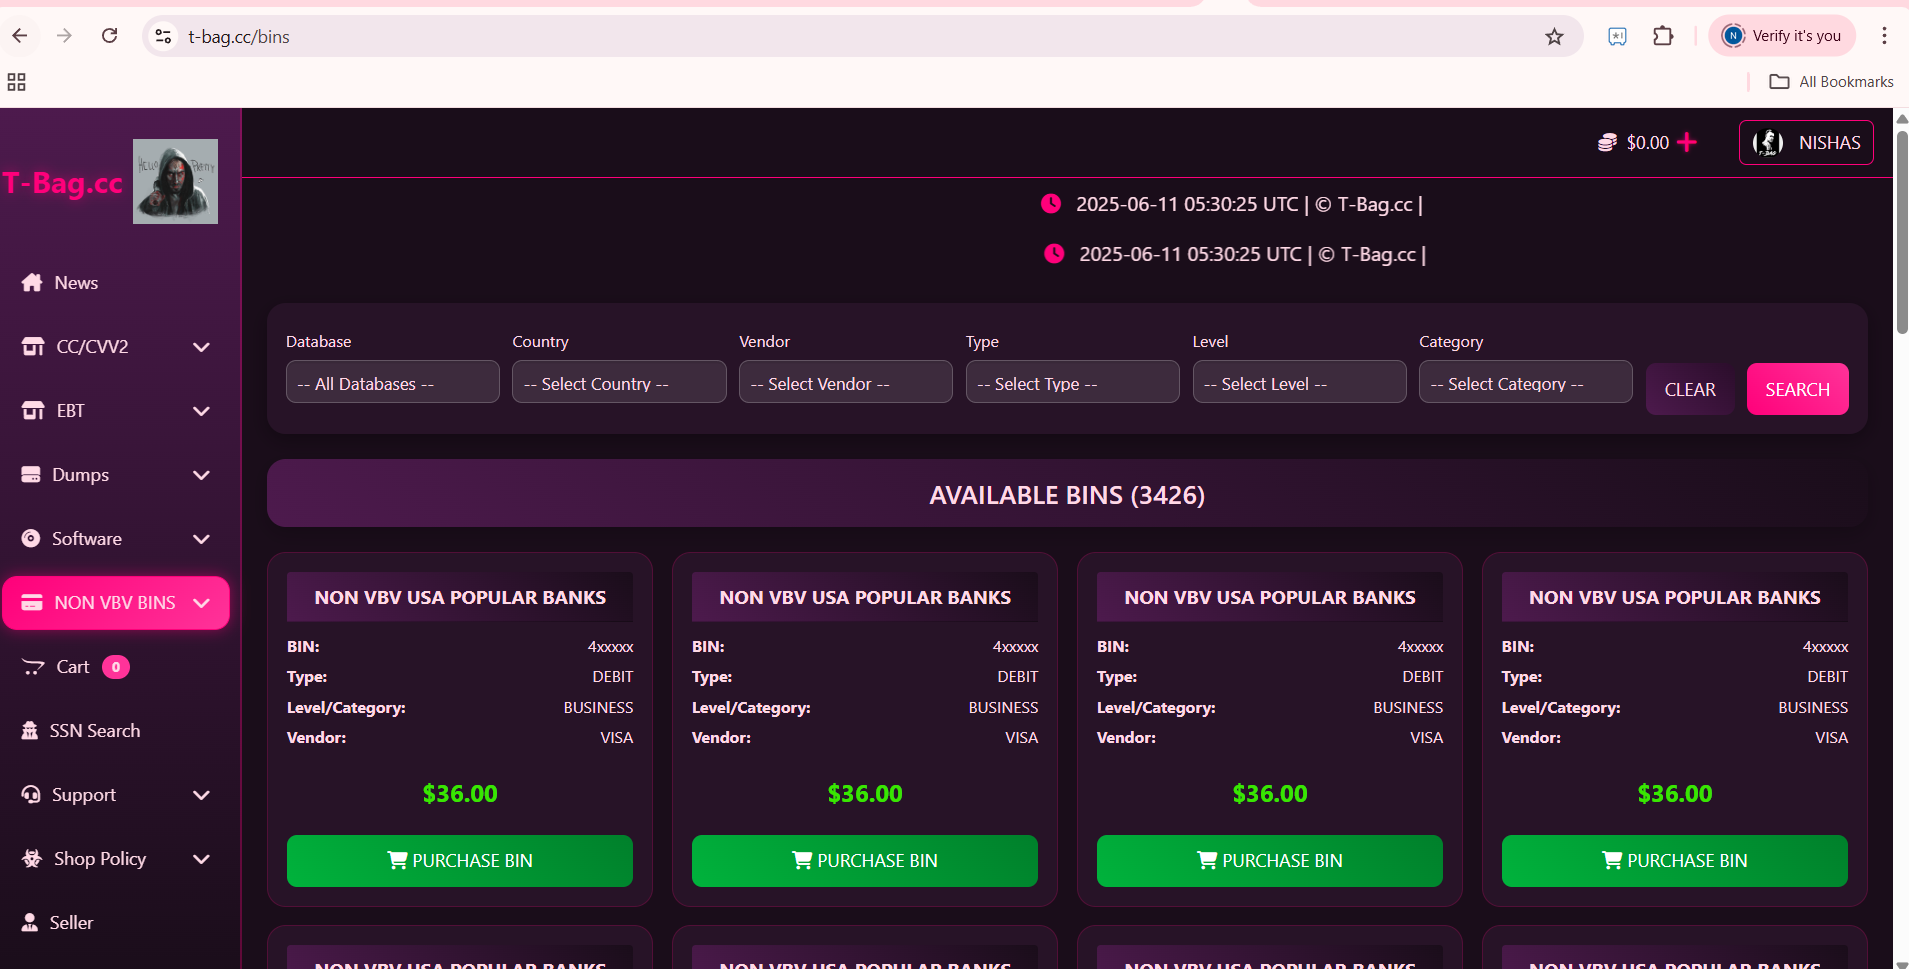Click the coins icon next to $0.00 balance
This screenshot has width=1909, height=969.
[x=1607, y=142]
